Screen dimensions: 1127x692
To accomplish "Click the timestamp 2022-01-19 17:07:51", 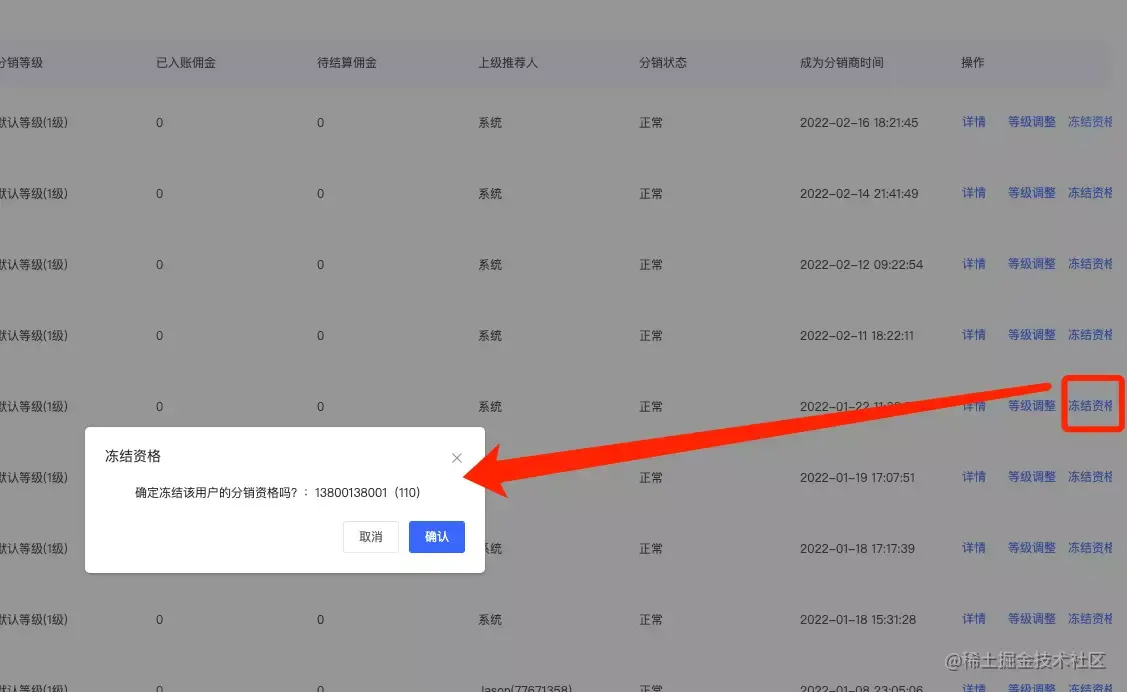I will (857, 478).
